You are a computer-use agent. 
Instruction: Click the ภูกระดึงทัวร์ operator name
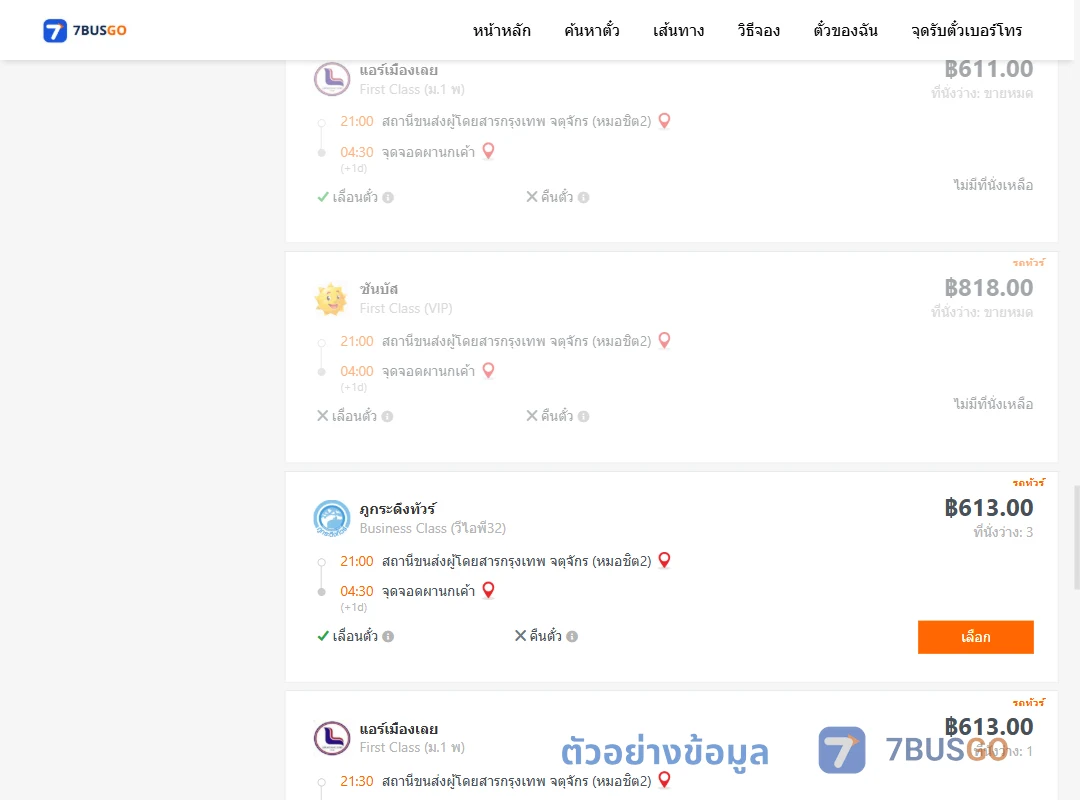[x=398, y=509]
